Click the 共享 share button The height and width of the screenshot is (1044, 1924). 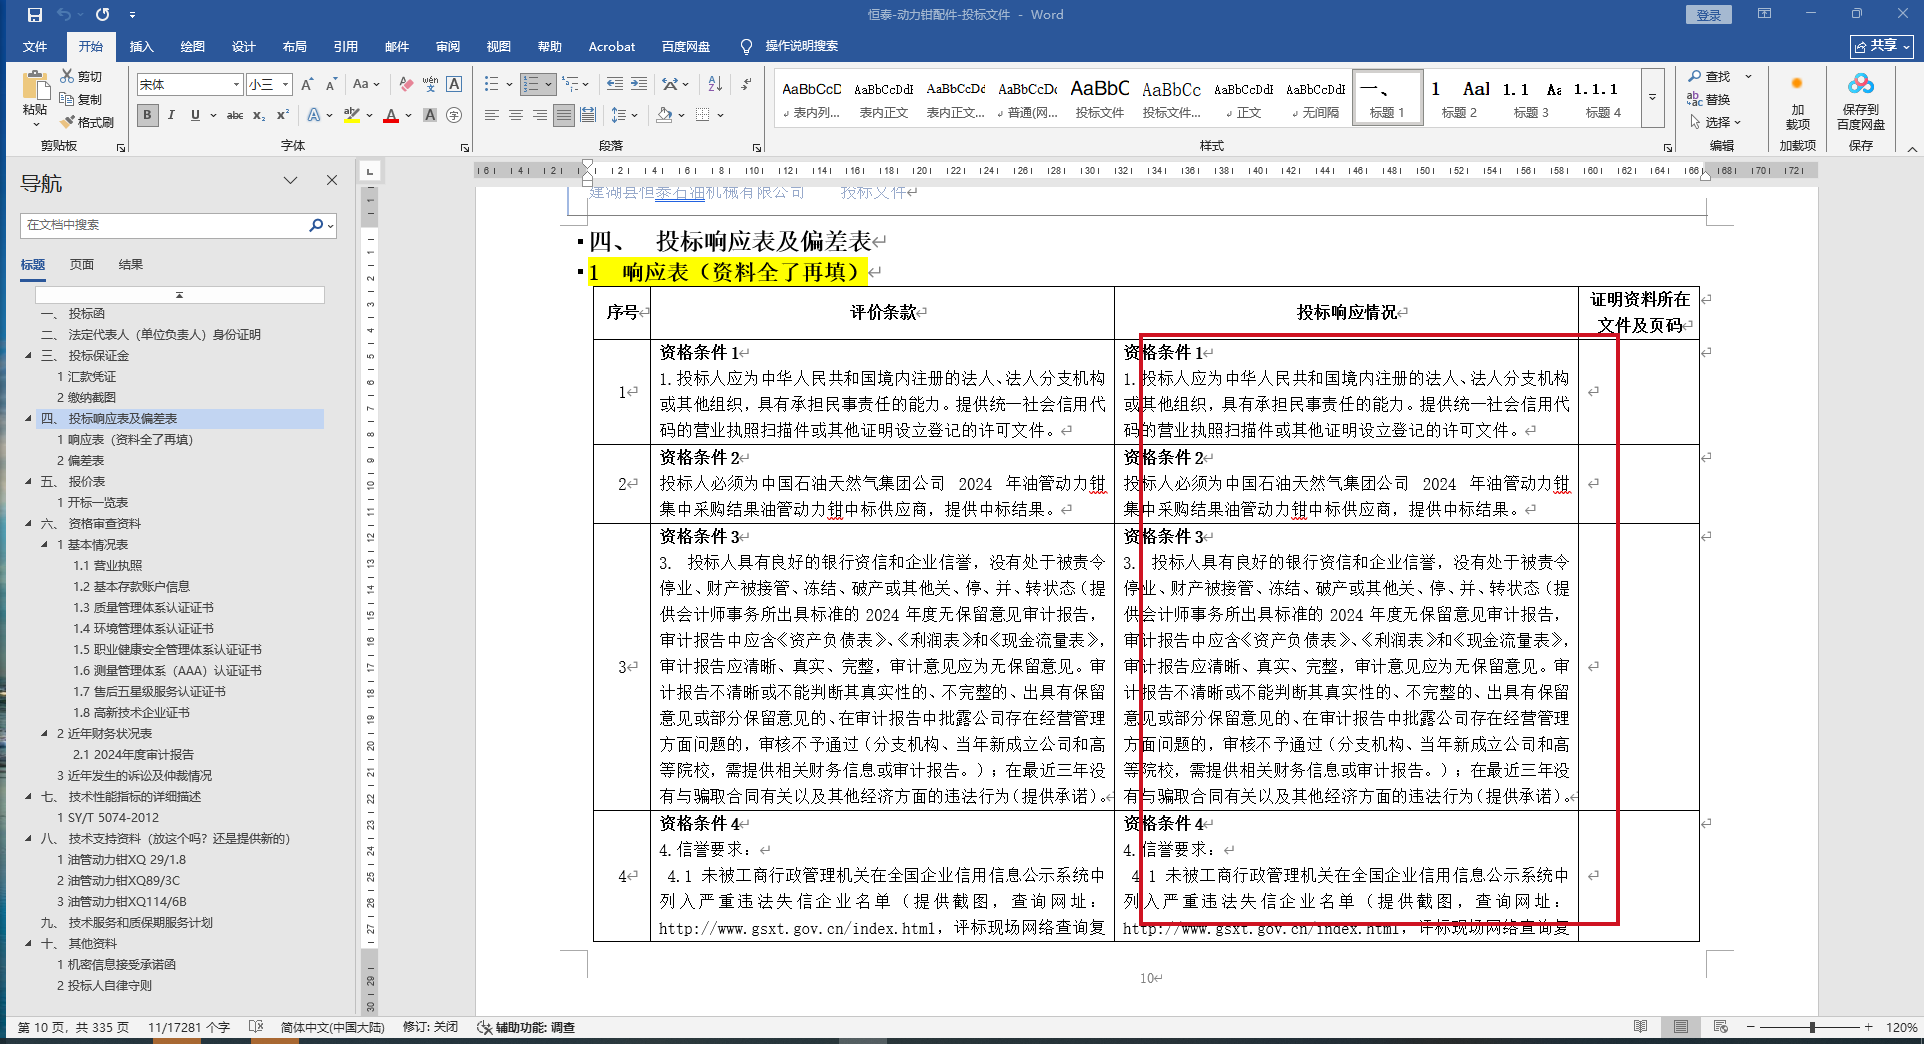coord(1881,46)
